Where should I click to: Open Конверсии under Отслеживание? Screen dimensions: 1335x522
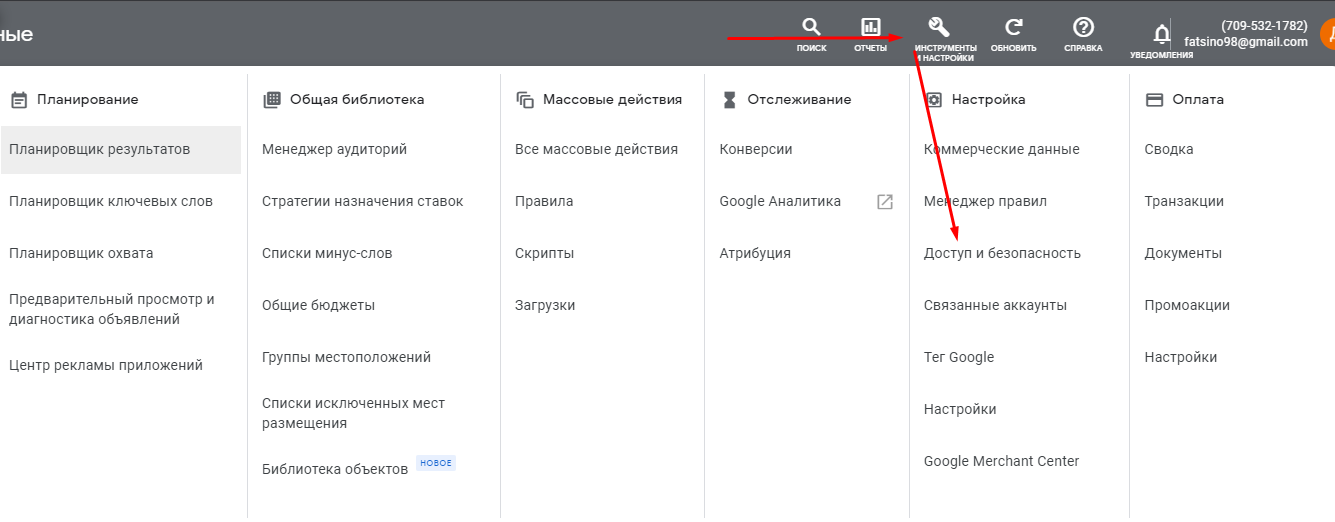[x=755, y=150]
